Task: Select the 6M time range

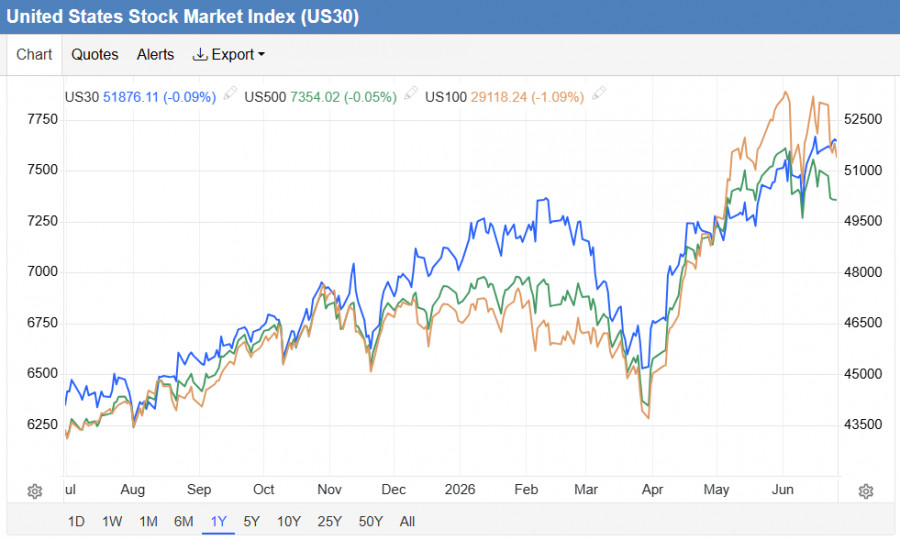Action: pyautogui.click(x=184, y=521)
